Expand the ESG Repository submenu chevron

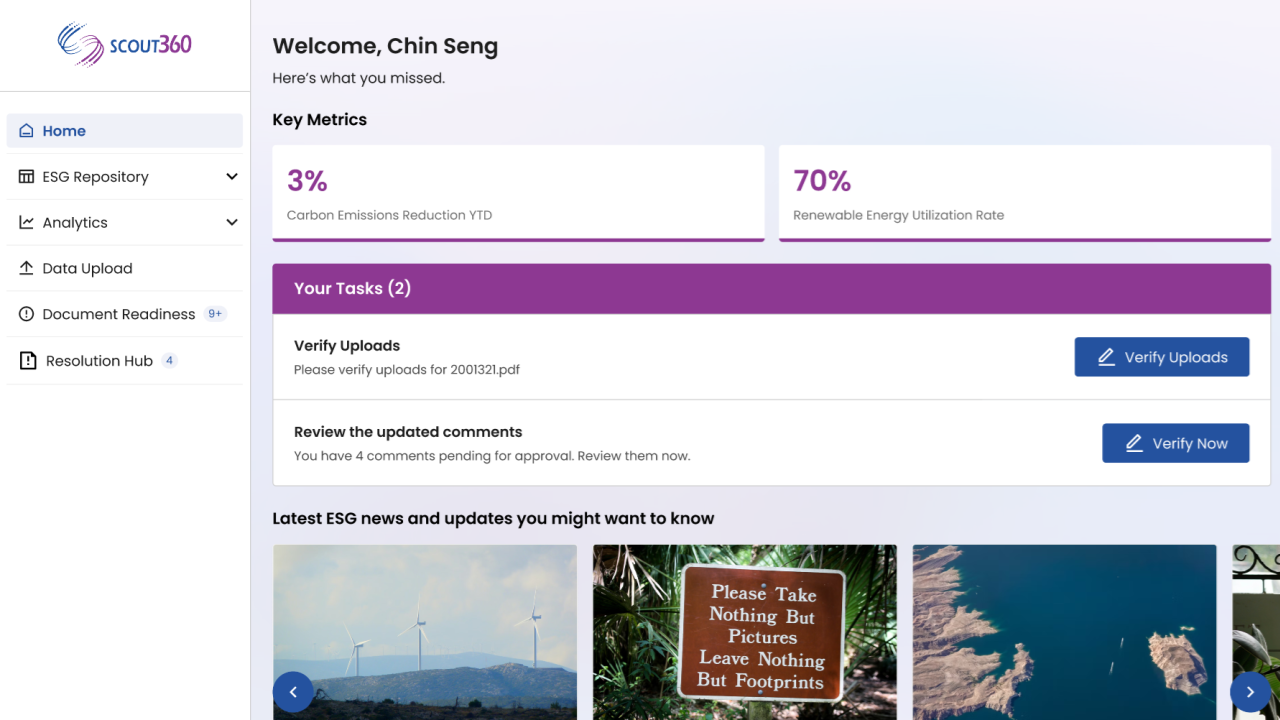pyautogui.click(x=232, y=177)
